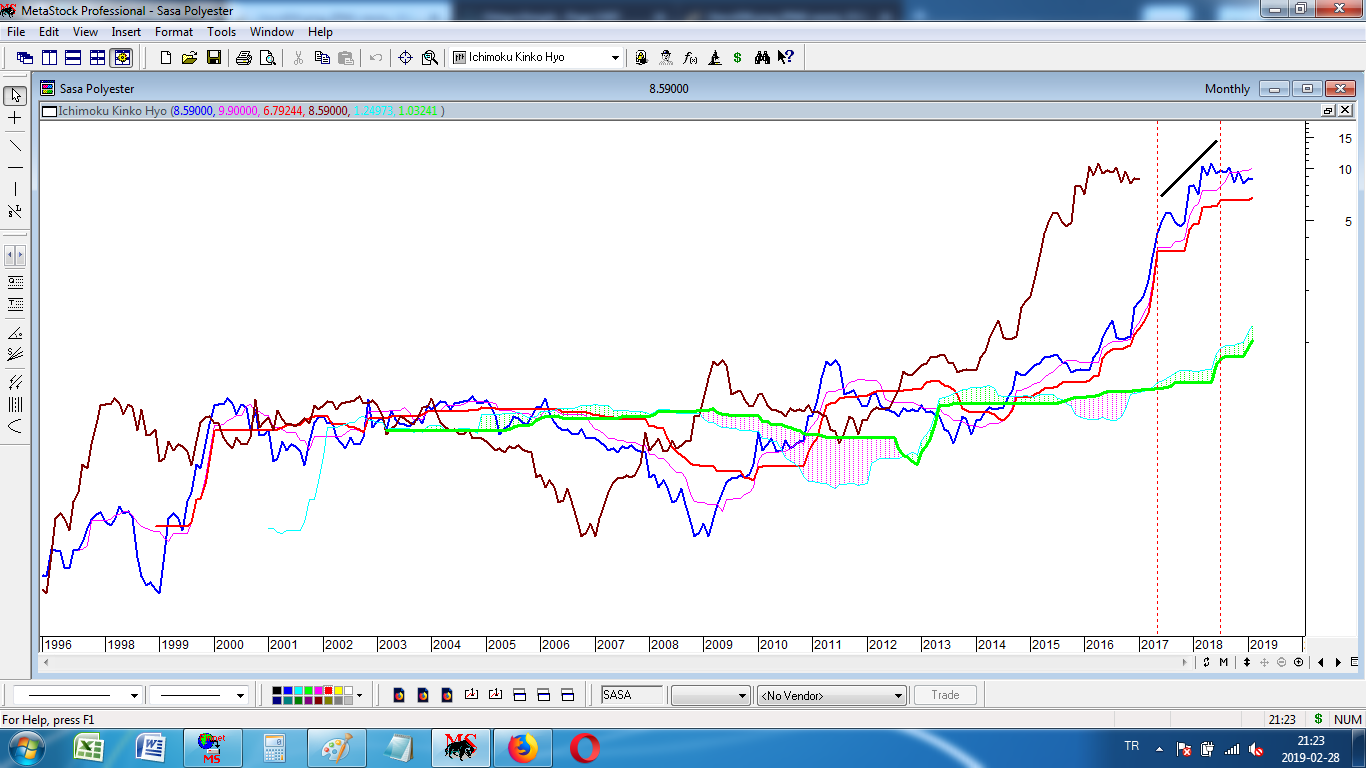This screenshot has width=1366, height=768.
Task: Click the zoom in circle button below chart
Action: [1298, 662]
